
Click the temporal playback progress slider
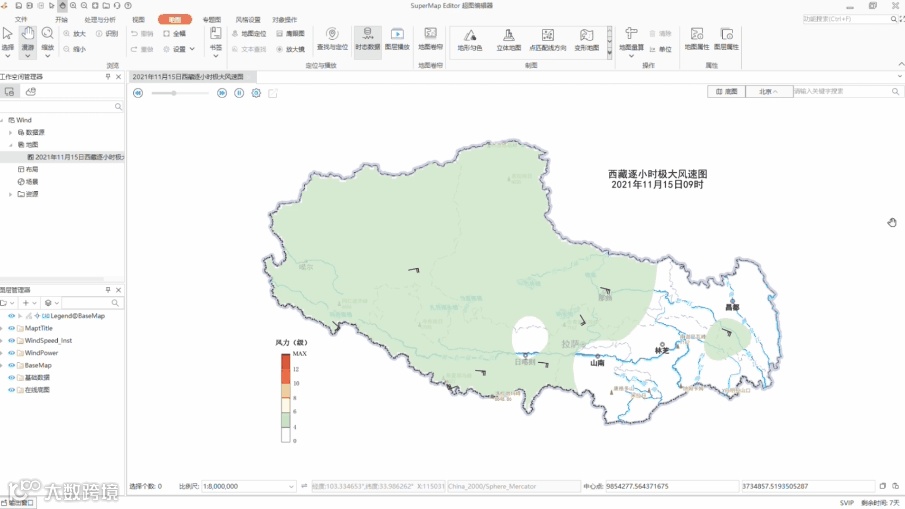pos(180,93)
